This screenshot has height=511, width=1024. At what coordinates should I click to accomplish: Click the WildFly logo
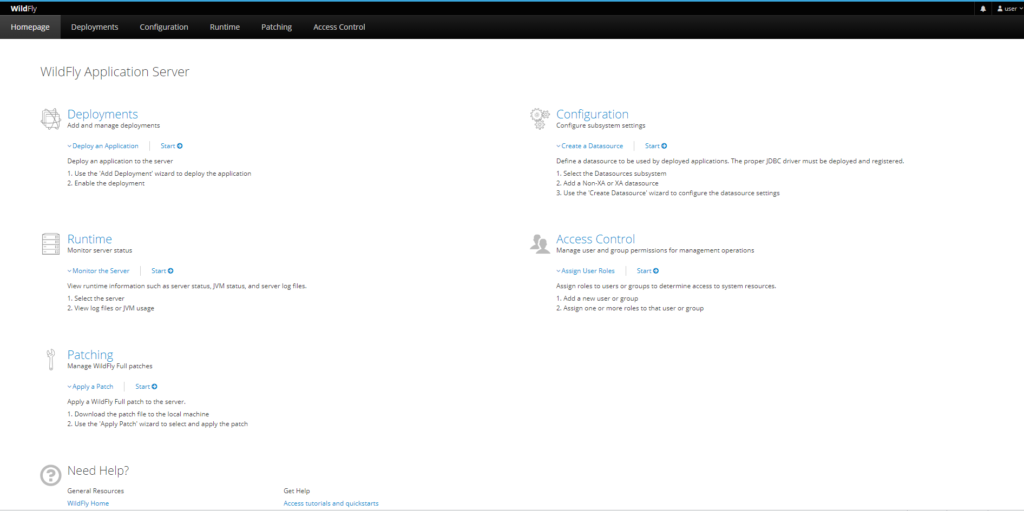pos(23,8)
